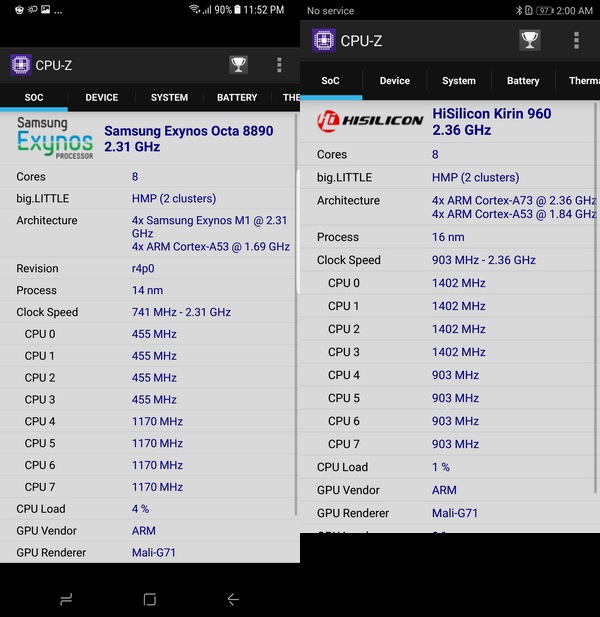Tap the CPU Load 4 % value

140,509
